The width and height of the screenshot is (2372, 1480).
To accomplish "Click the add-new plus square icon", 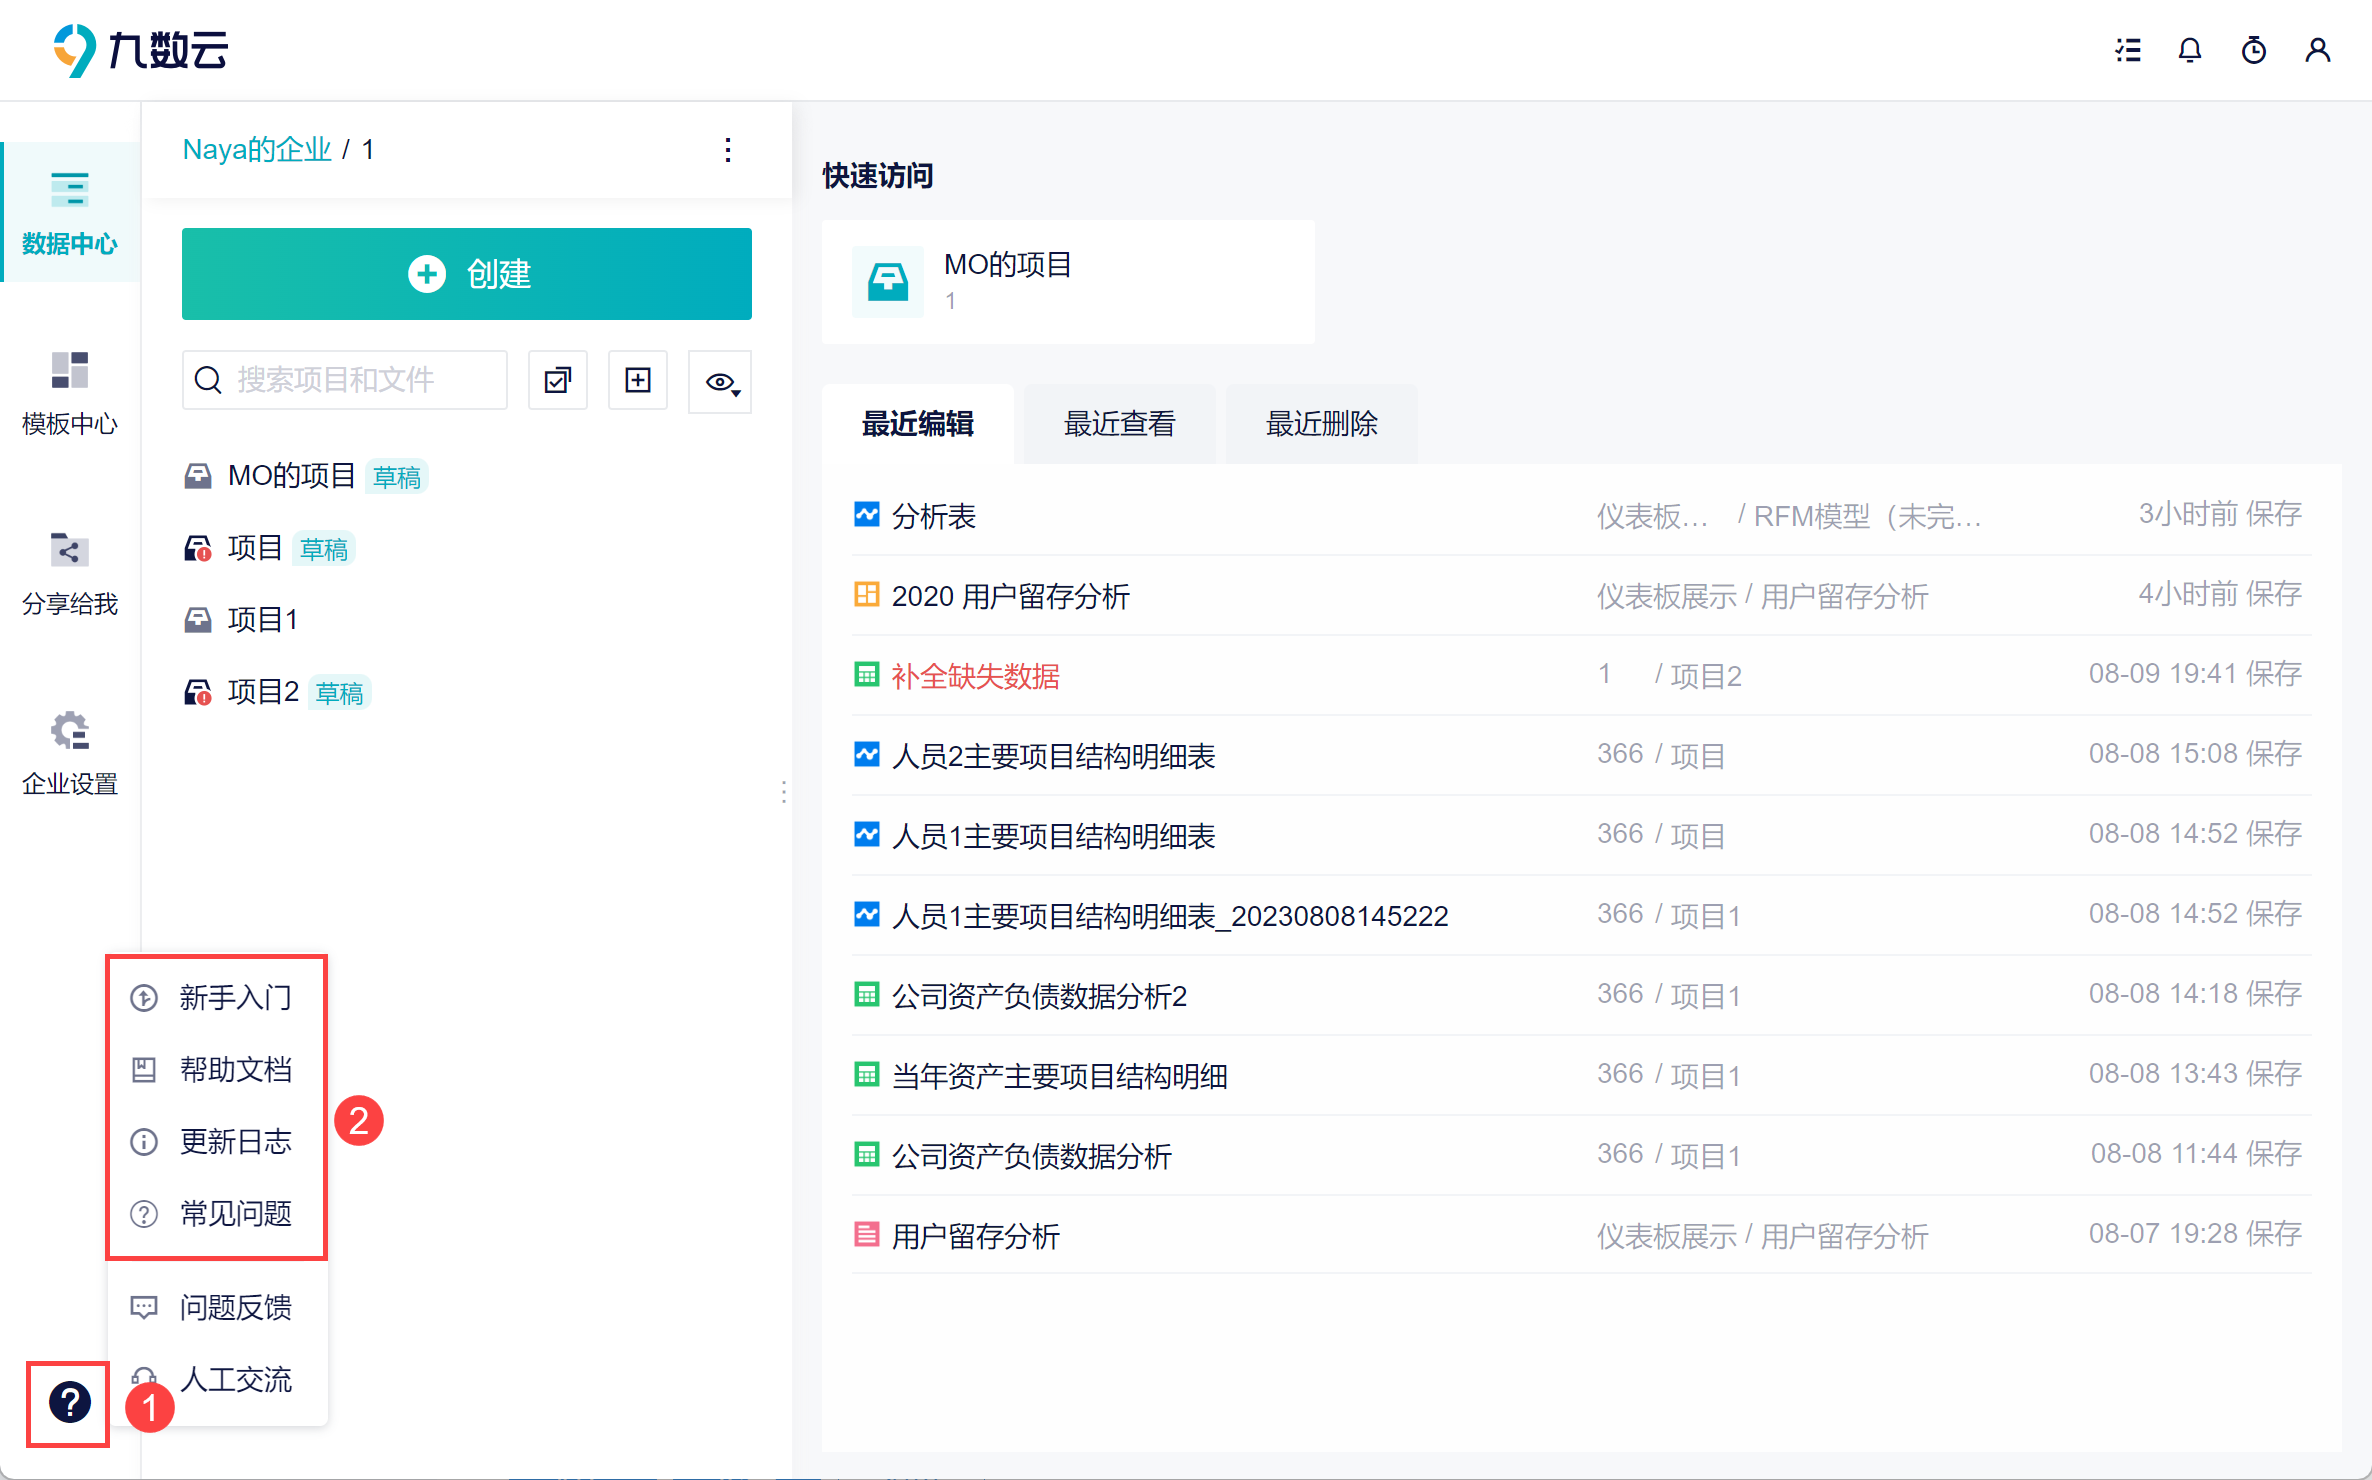I will click(x=638, y=380).
